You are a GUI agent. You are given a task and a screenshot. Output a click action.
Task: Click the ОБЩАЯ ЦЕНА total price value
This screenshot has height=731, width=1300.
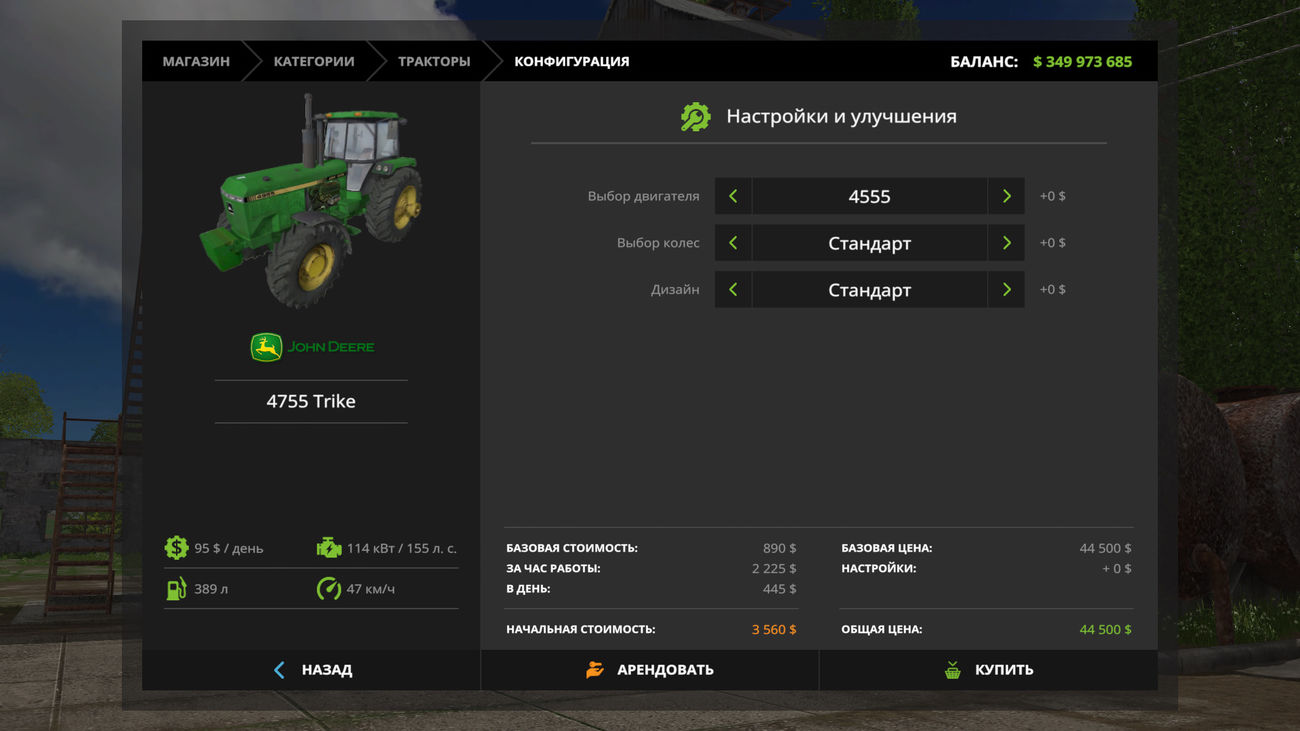tap(1105, 630)
